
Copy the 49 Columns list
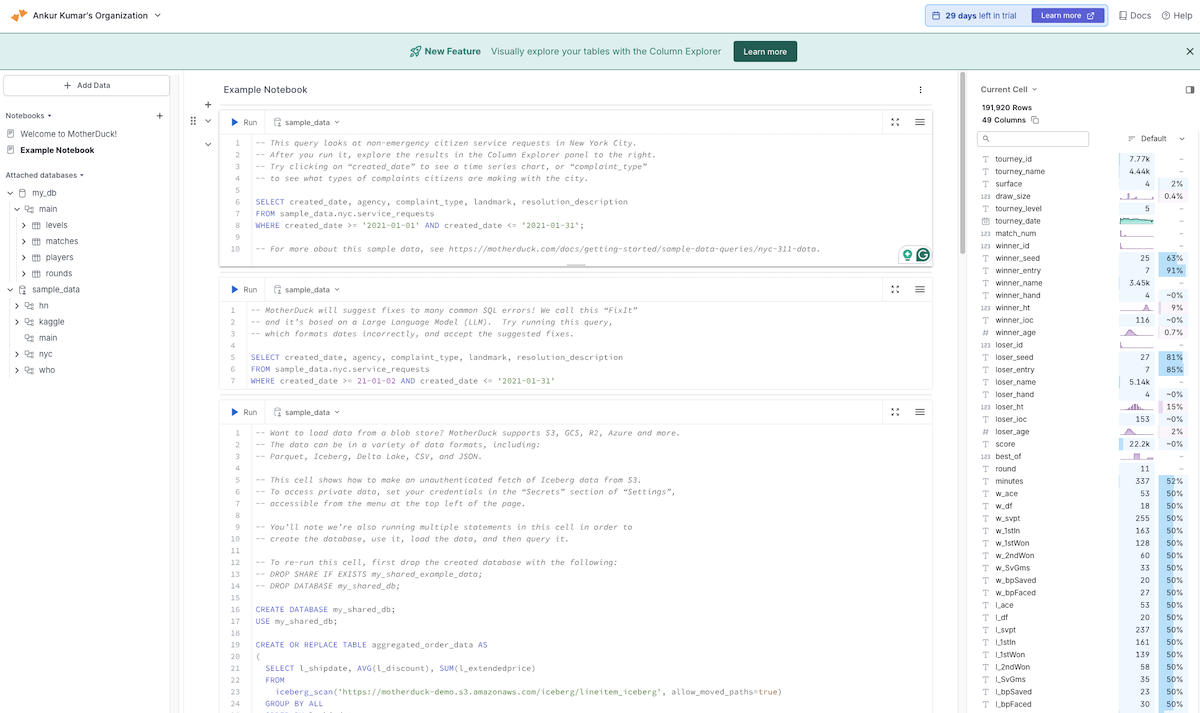click(1035, 120)
